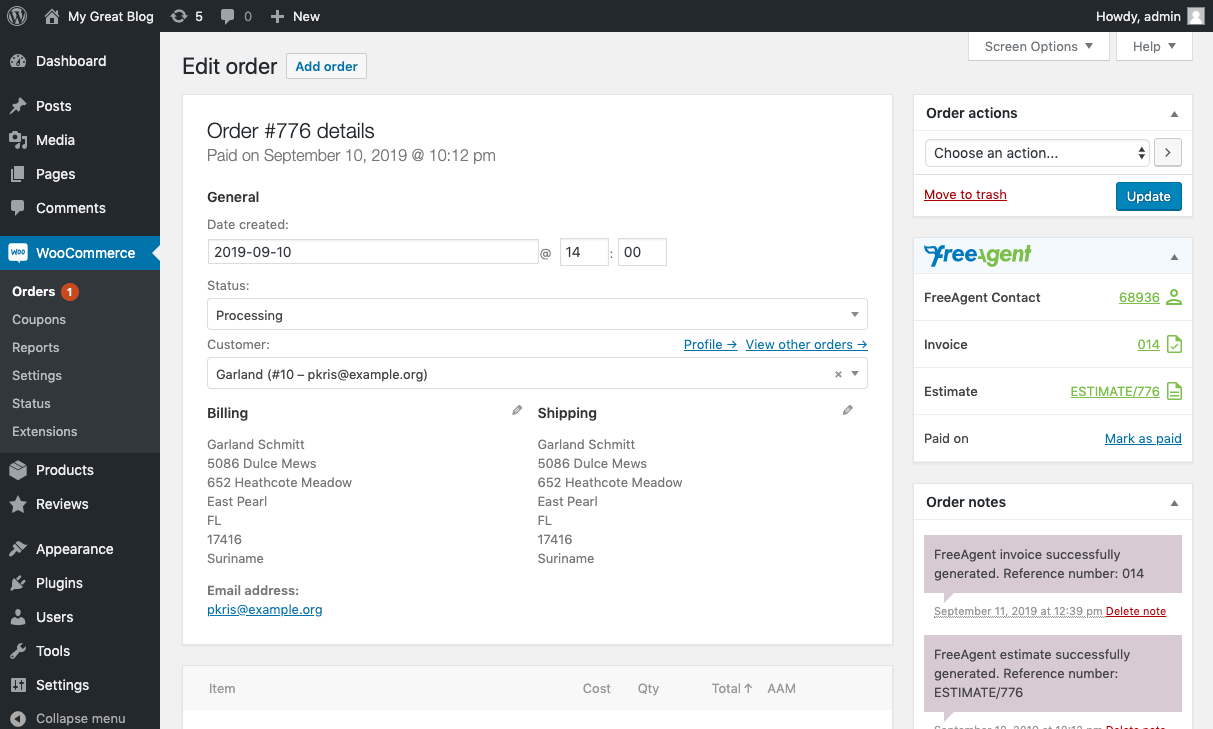Image resolution: width=1213 pixels, height=729 pixels.
Task: Open the Products menu in sidebar
Action: [x=64, y=470]
